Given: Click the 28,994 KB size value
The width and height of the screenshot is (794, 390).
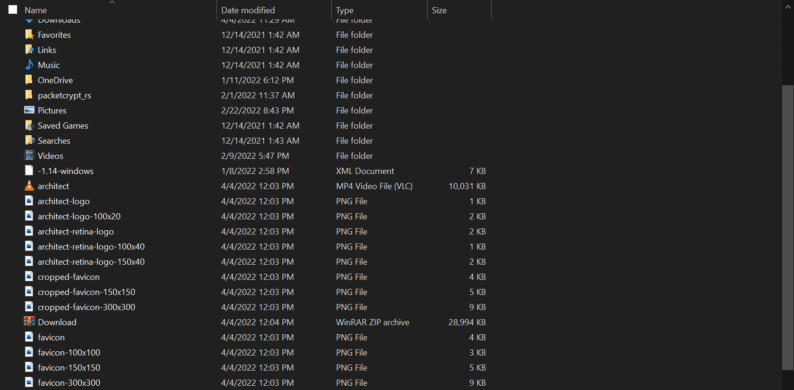Looking at the screenshot, I should pyautogui.click(x=467, y=323).
